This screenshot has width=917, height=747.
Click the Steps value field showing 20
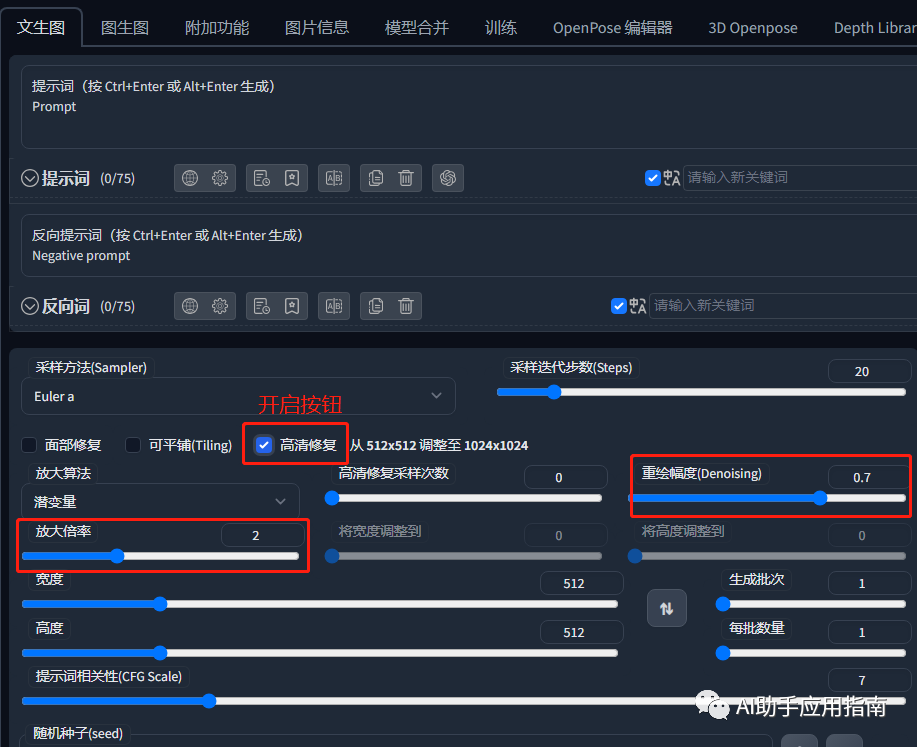pyautogui.click(x=870, y=371)
